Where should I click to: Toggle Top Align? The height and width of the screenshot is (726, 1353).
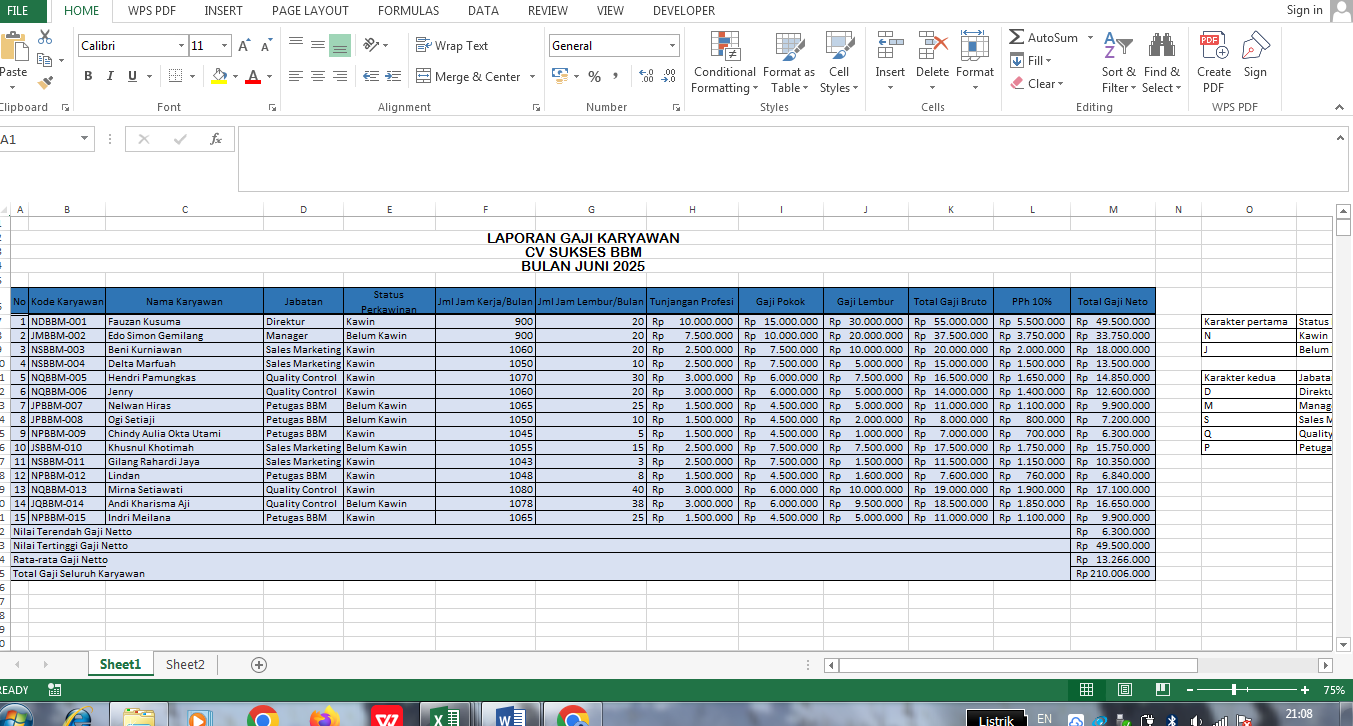point(296,45)
